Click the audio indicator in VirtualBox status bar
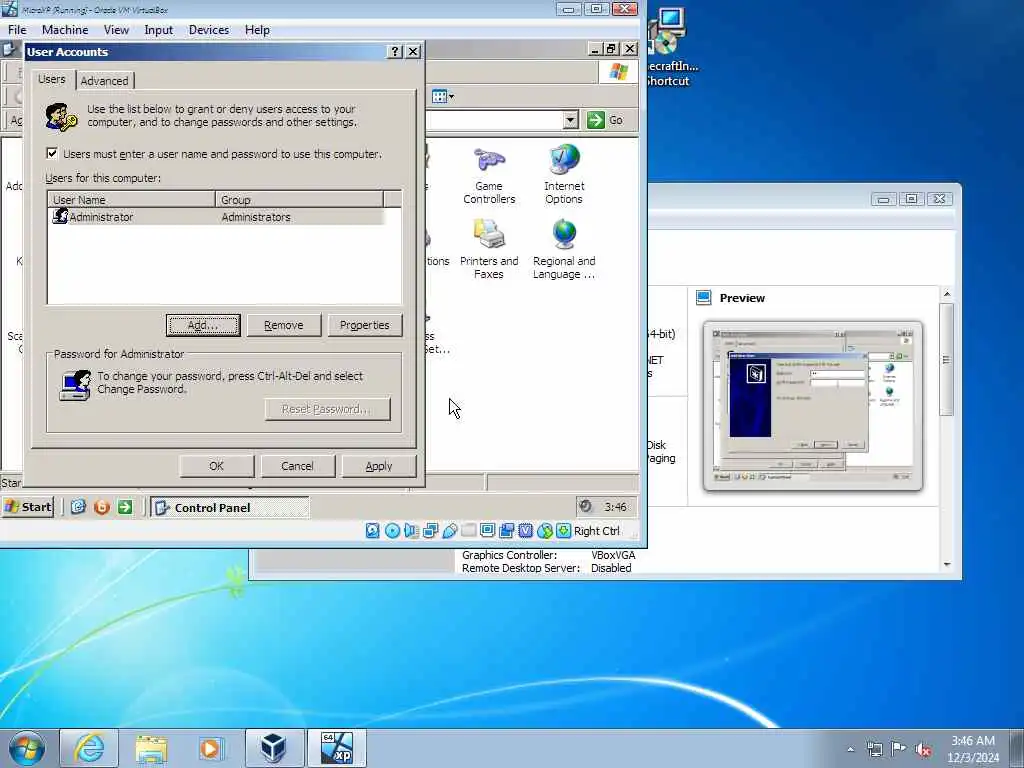 click(x=411, y=531)
